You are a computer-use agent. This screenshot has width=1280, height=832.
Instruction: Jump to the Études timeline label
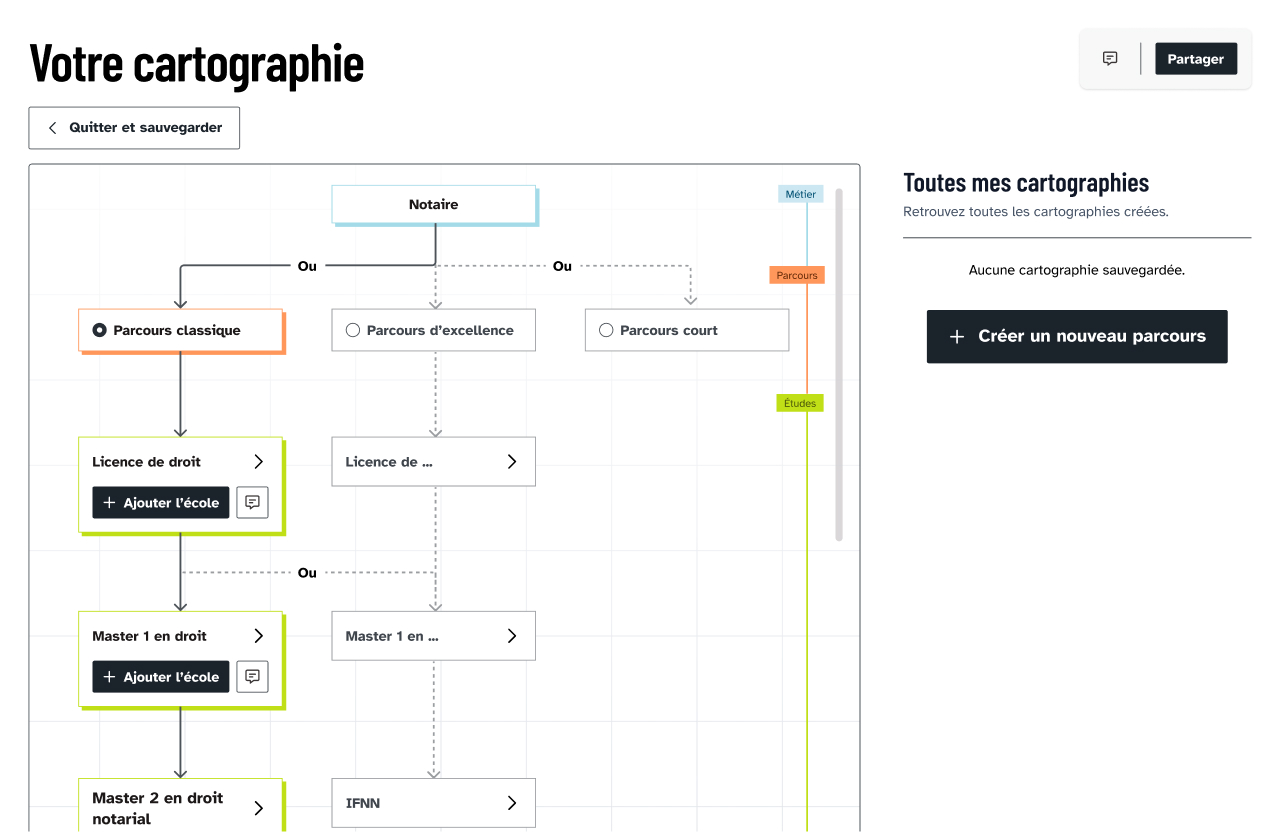[x=800, y=403]
